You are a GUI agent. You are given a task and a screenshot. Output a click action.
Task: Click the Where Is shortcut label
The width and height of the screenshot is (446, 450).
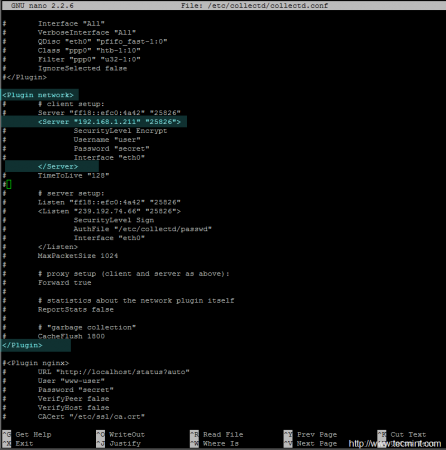tap(221, 443)
